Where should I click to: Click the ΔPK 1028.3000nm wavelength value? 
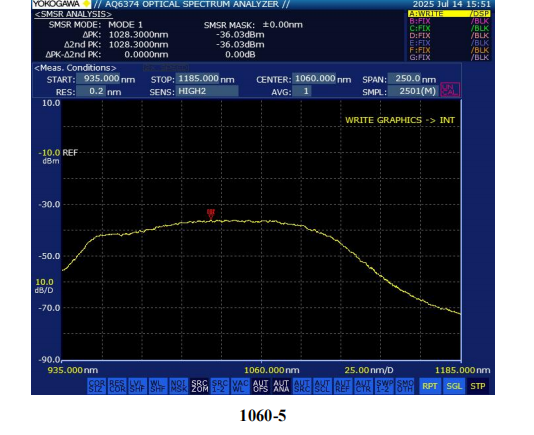138,35
